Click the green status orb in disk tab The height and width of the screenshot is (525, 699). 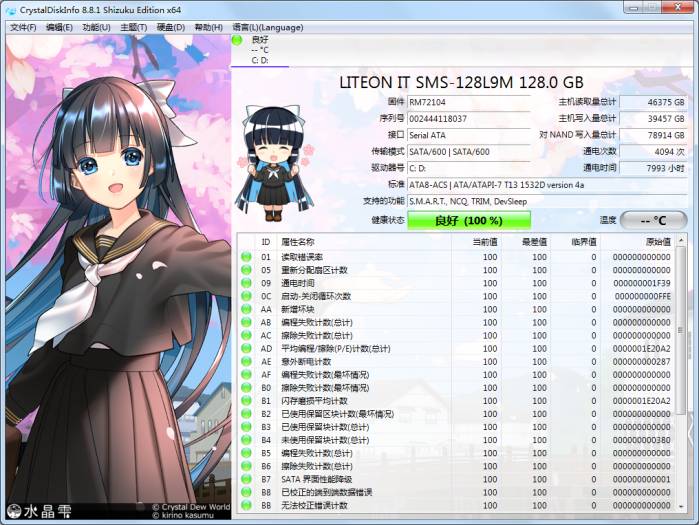pos(237,40)
